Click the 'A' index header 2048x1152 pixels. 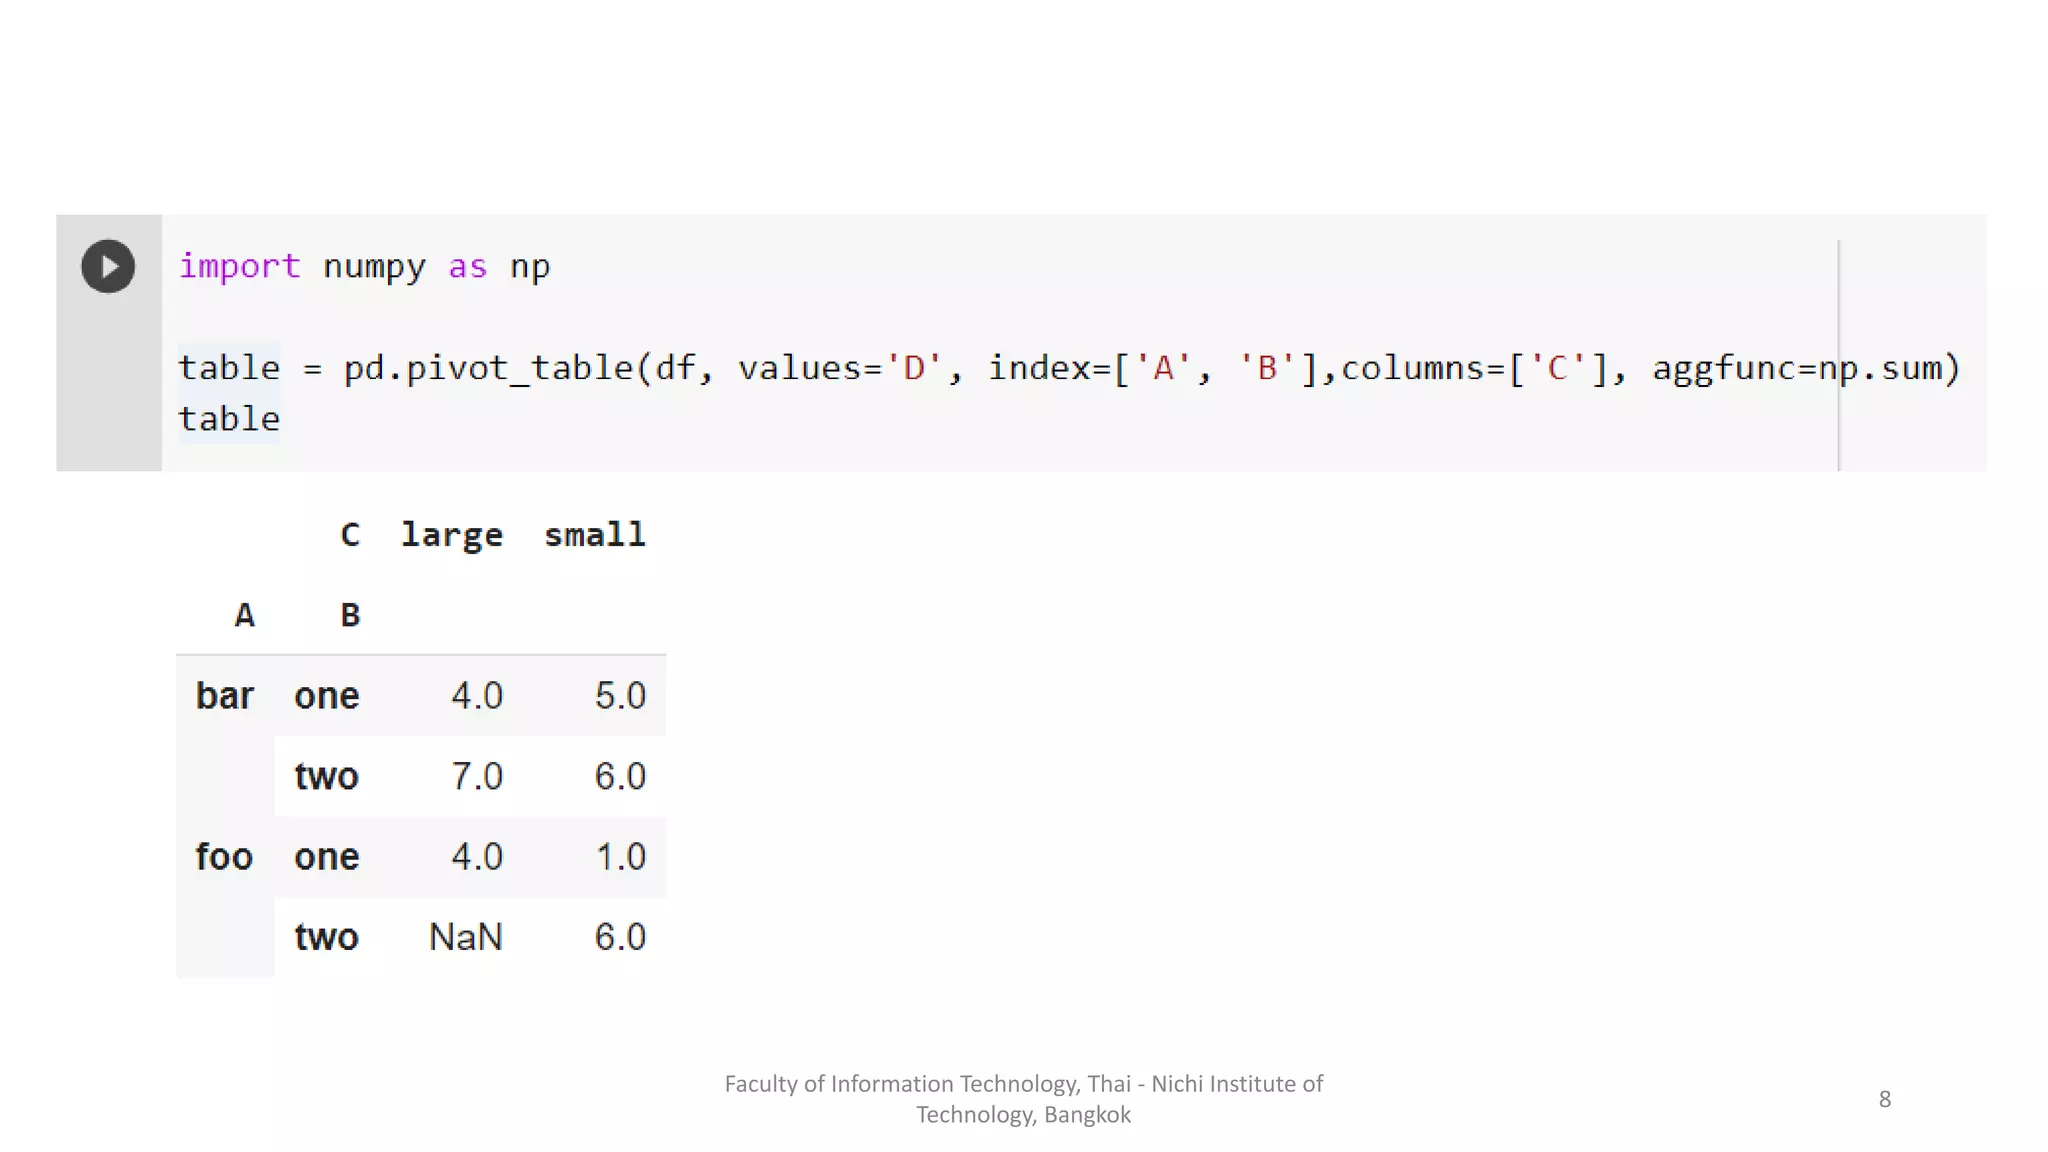244,615
